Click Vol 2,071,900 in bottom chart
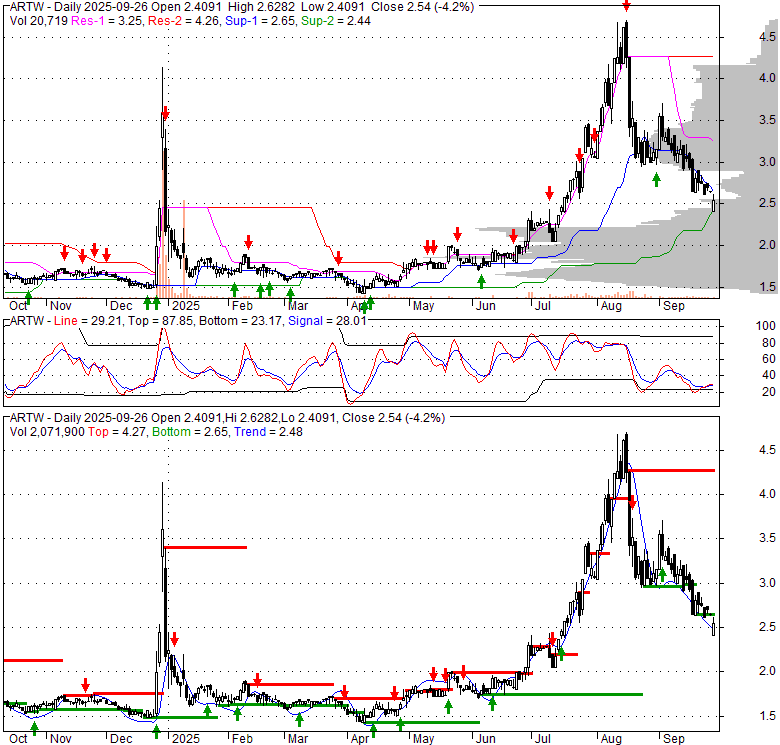 point(47,432)
